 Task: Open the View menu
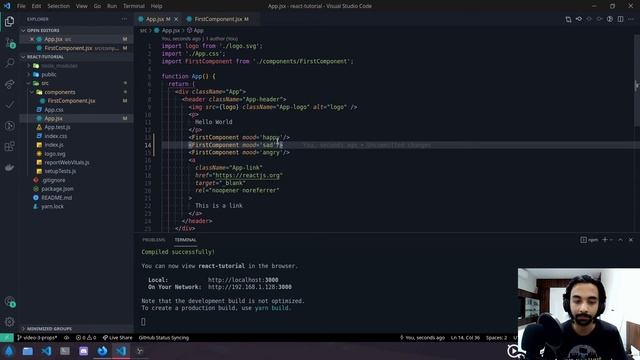[82, 6]
